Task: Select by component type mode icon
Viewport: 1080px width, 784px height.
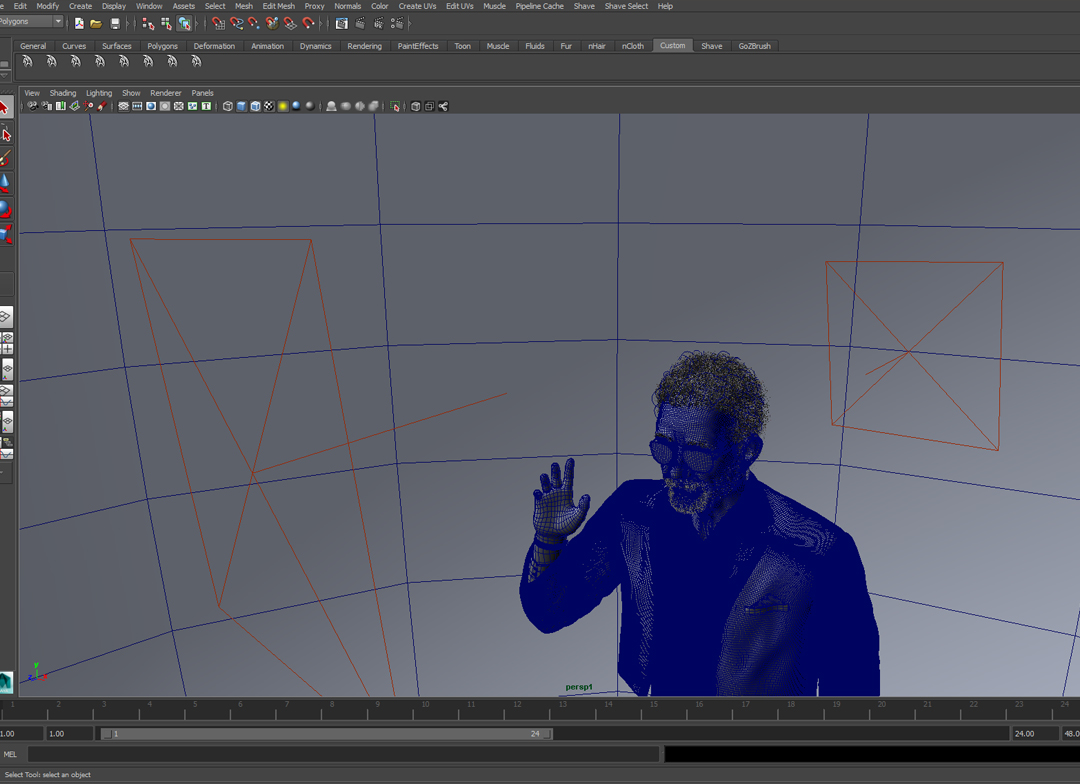Action: [185, 23]
